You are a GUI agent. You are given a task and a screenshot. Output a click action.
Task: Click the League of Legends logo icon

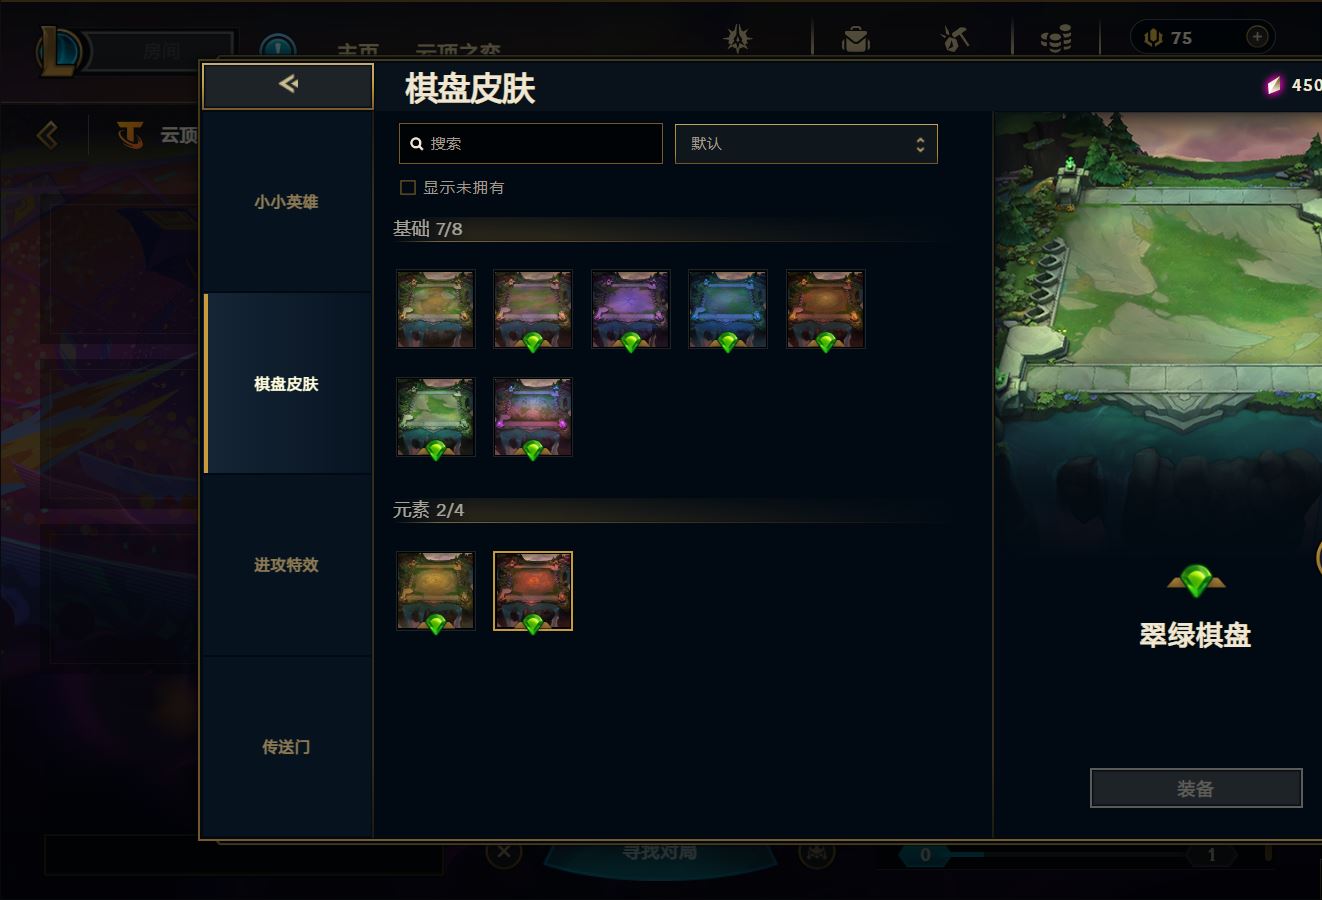(x=61, y=52)
